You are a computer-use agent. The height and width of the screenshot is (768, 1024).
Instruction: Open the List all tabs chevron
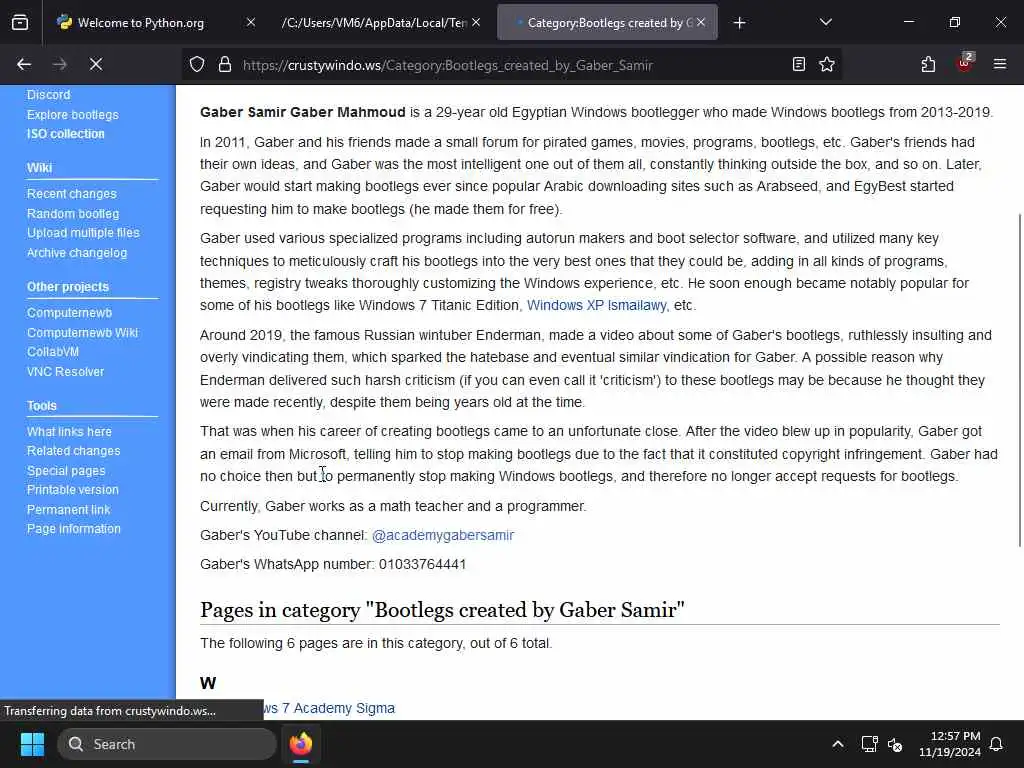826,22
